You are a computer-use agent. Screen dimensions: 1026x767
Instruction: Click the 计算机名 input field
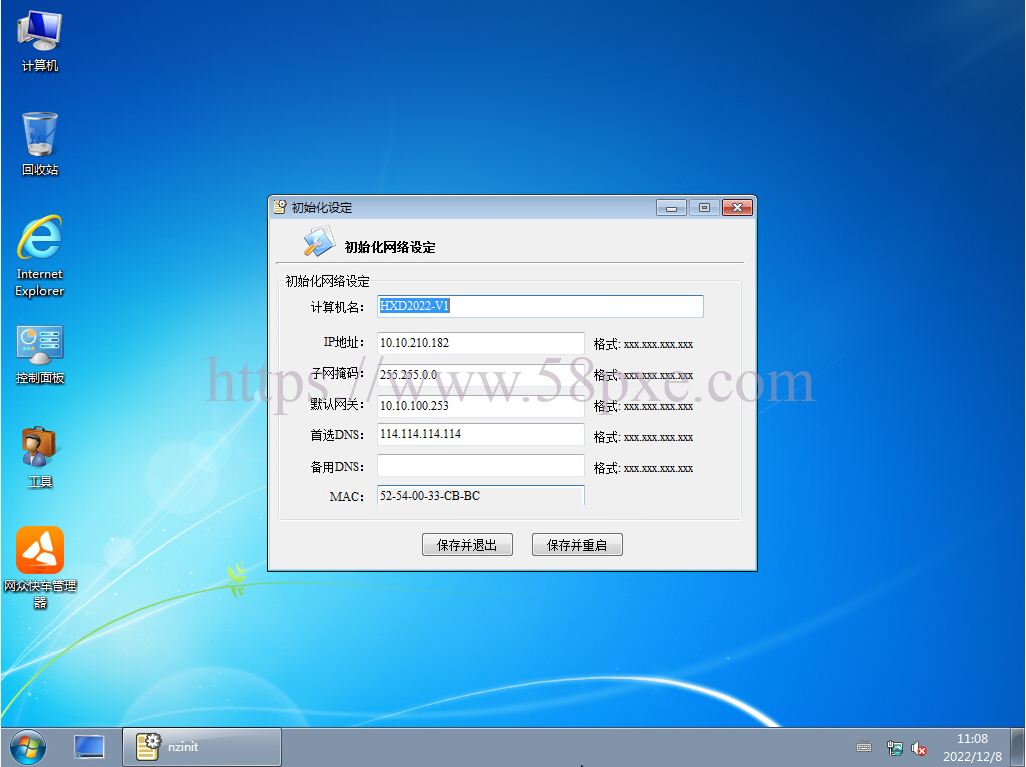[540, 306]
